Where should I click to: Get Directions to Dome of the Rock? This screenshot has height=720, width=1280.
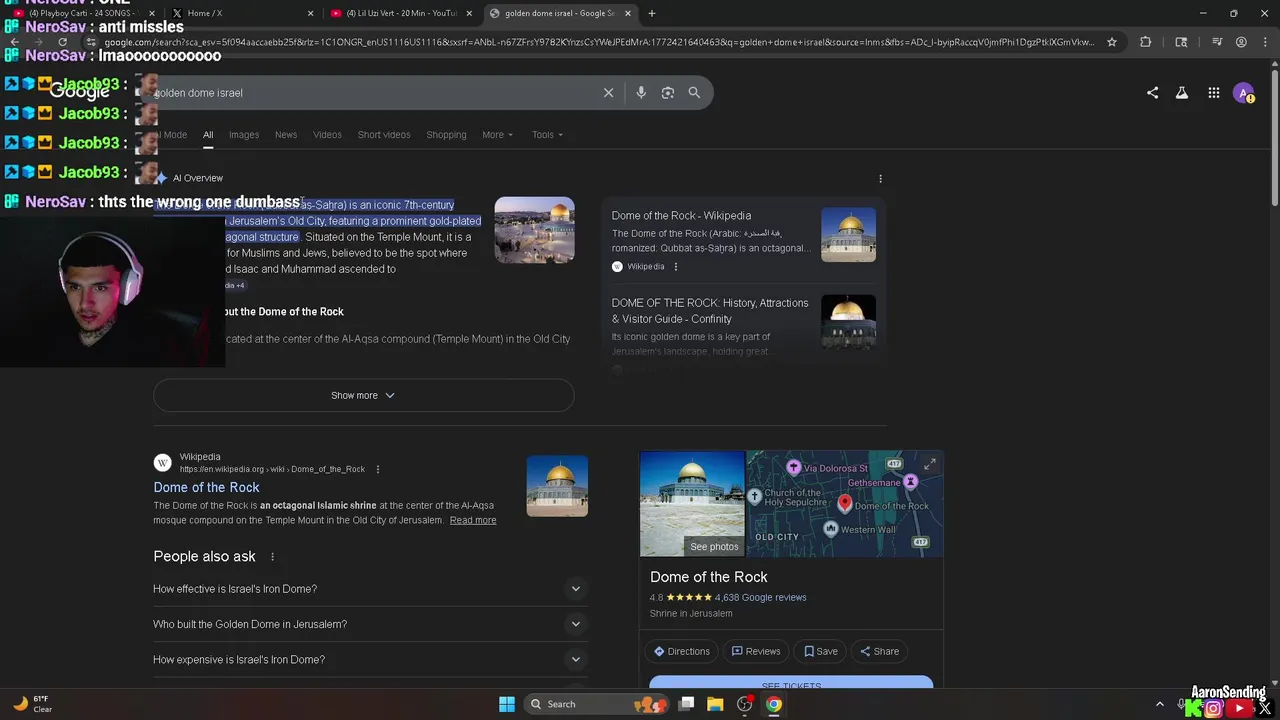point(682,651)
